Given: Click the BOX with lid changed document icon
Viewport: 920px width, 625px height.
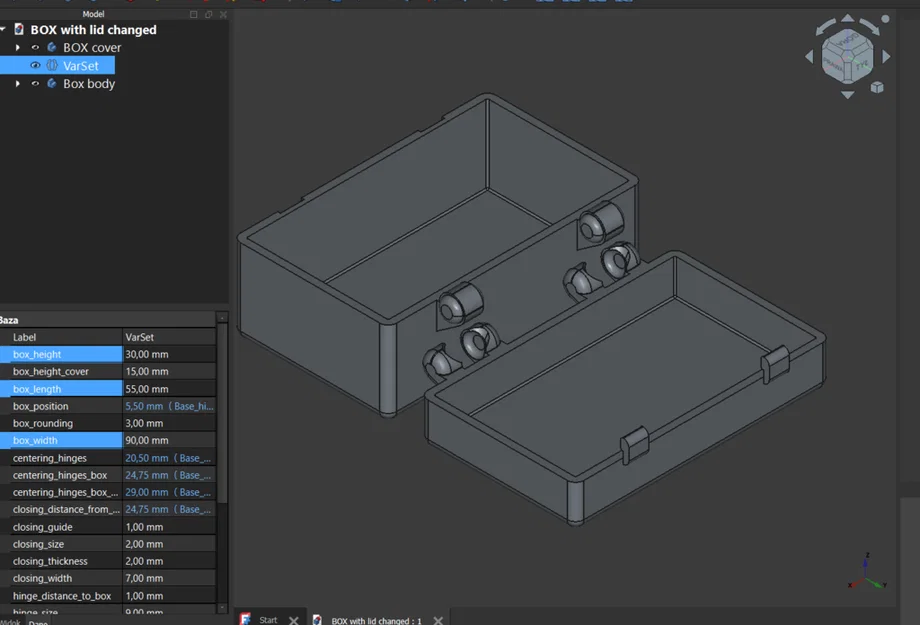Looking at the screenshot, I should [x=19, y=29].
